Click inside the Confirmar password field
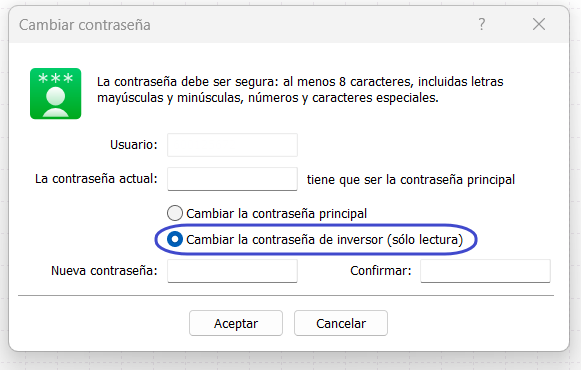This screenshot has height=370, width=581. point(485,271)
